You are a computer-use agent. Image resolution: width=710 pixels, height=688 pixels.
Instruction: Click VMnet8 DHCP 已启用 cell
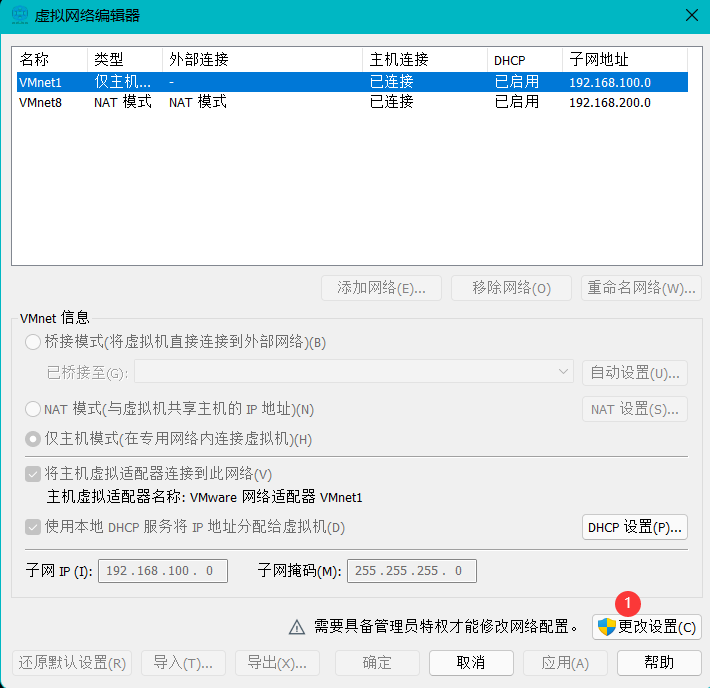click(x=517, y=102)
